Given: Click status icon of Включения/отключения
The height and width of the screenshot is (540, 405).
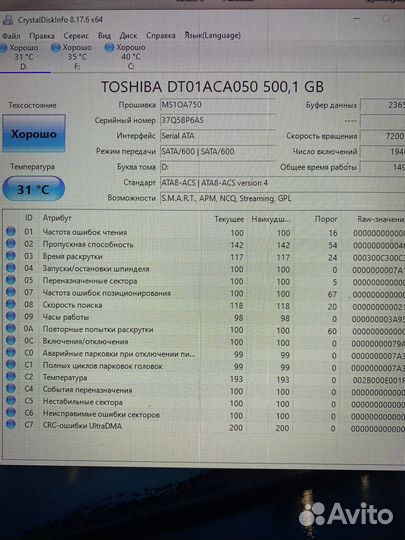Looking at the screenshot, I should [11, 341].
